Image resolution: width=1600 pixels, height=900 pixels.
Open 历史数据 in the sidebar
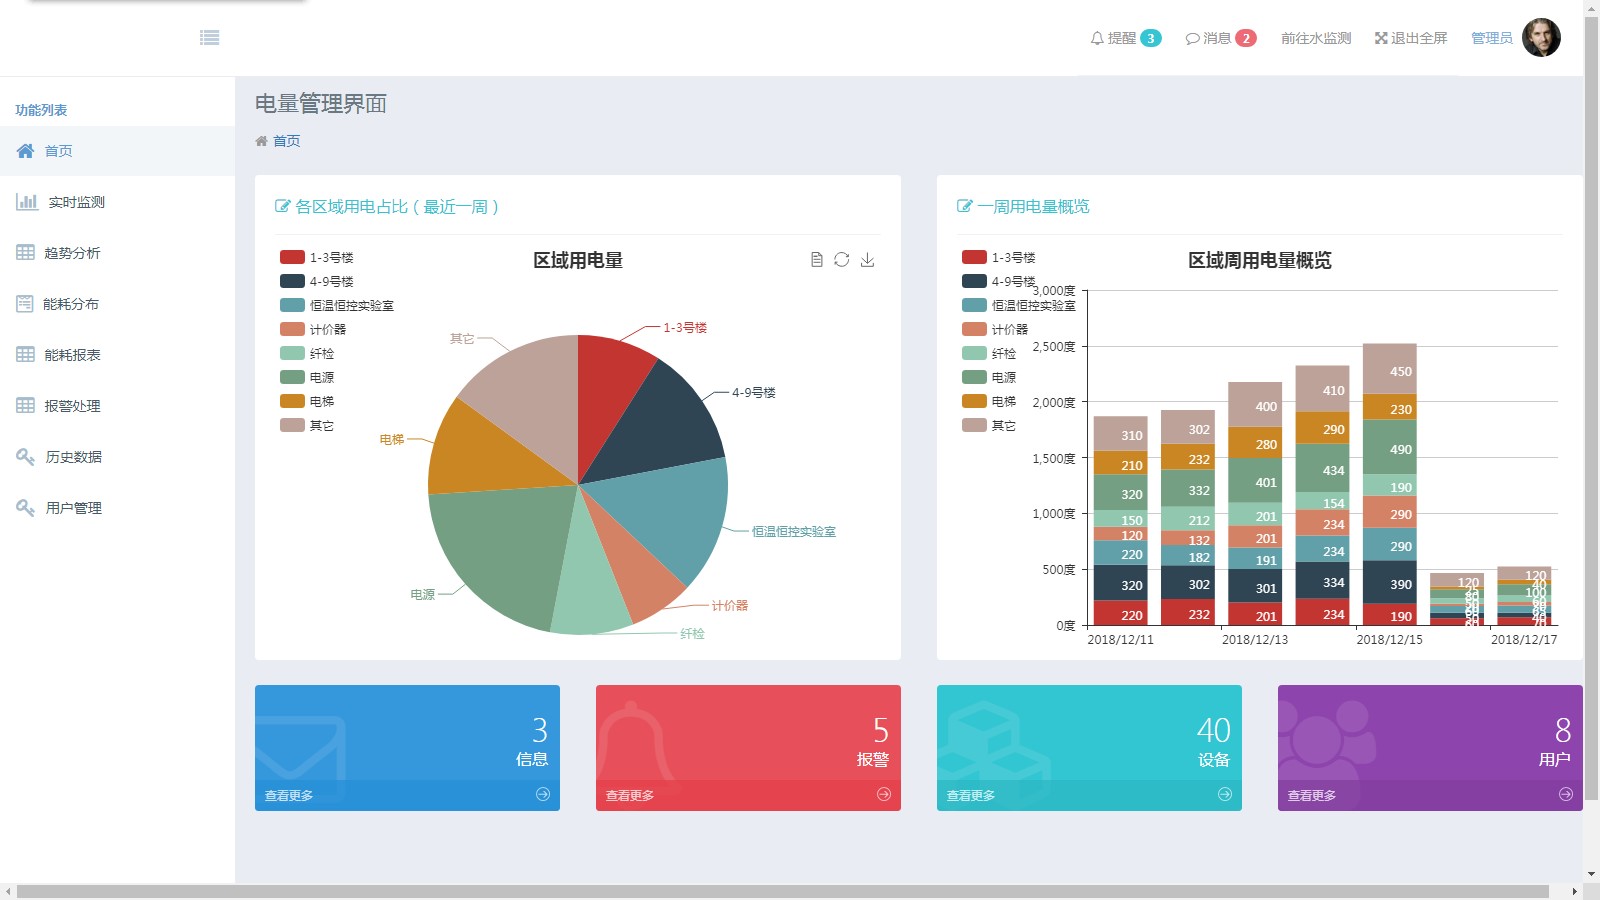tap(117, 457)
